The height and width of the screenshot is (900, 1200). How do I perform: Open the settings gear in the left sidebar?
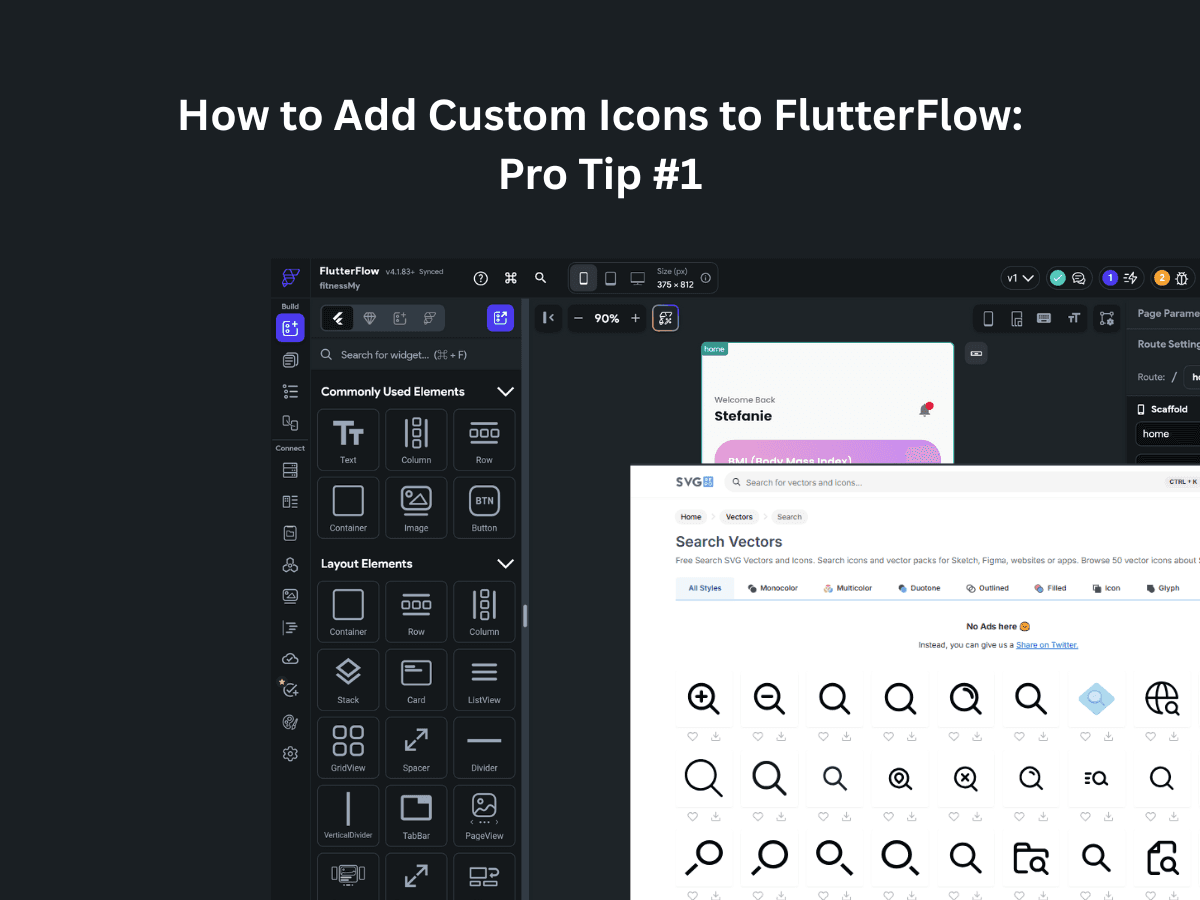coord(290,754)
